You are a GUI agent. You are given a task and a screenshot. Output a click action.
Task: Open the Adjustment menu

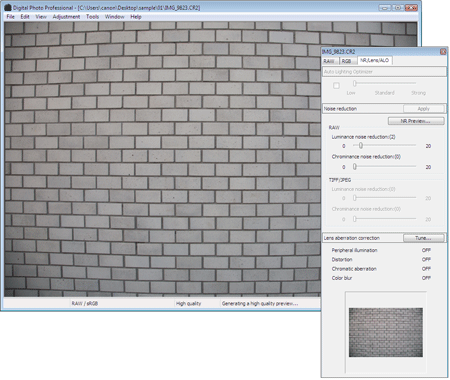[66, 17]
